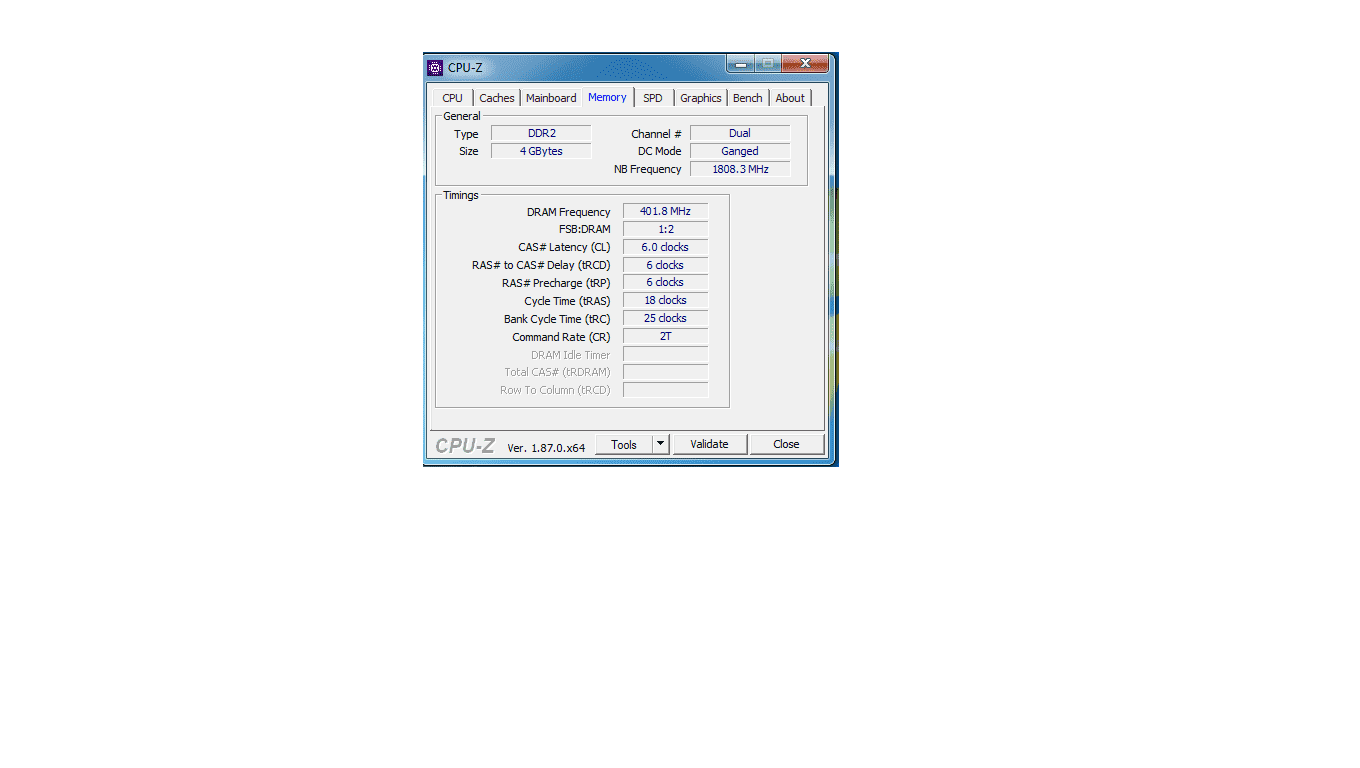Image resolution: width=1360 pixels, height=768 pixels.
Task: Open the Caches tab
Action: pyautogui.click(x=497, y=98)
